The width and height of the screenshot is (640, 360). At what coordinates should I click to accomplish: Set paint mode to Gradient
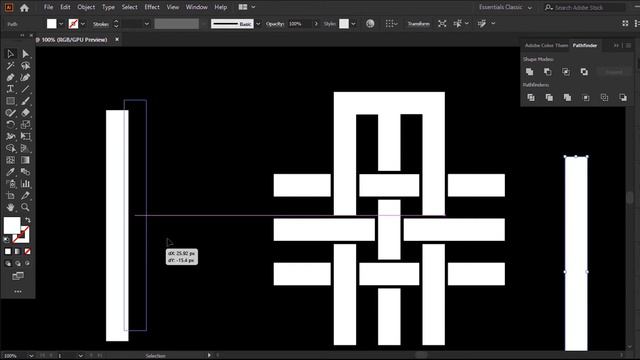18,251
